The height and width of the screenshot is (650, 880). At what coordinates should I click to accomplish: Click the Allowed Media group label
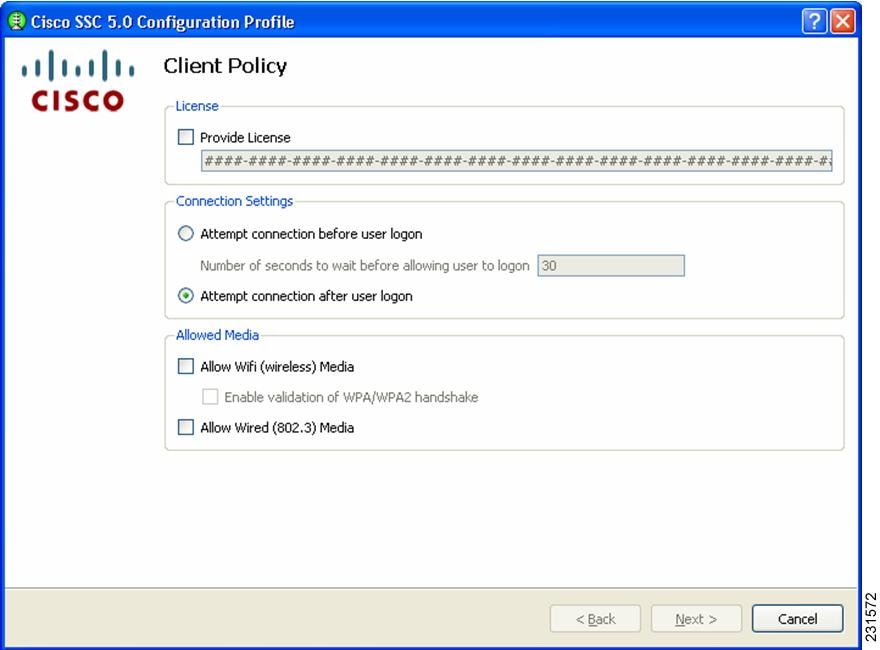click(217, 335)
